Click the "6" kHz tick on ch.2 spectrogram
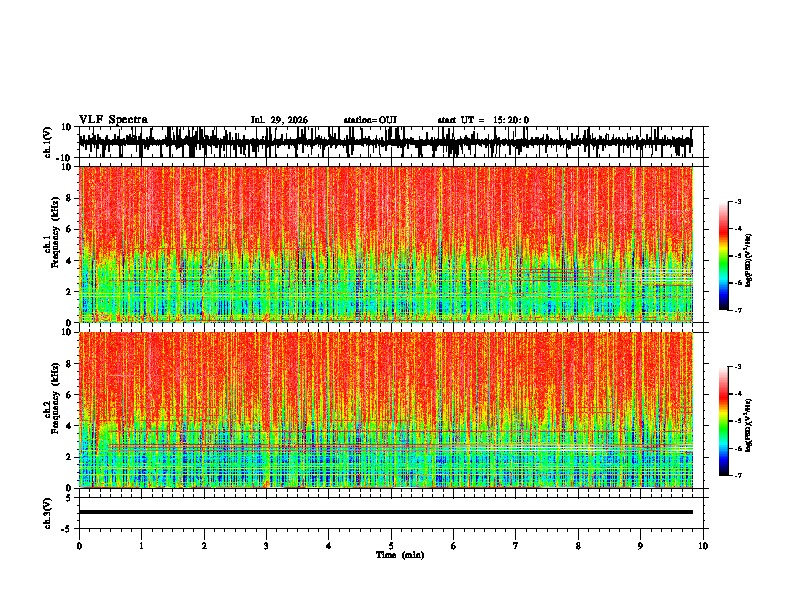 pos(70,394)
